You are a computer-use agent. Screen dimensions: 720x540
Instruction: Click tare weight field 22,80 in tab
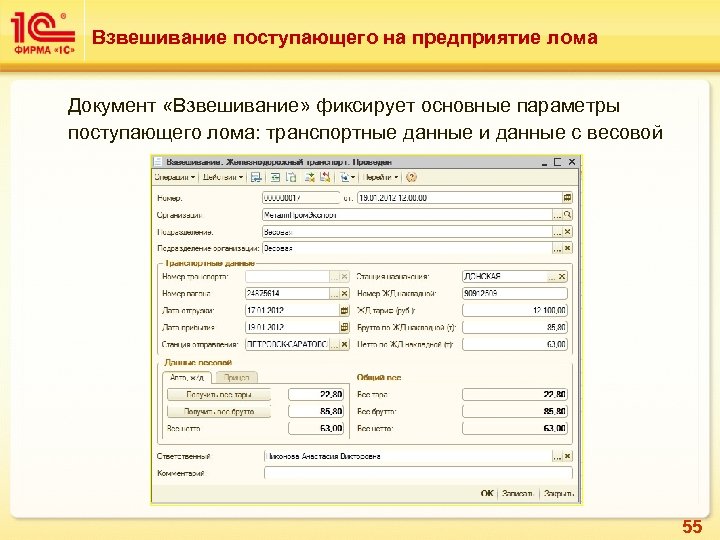(x=316, y=394)
